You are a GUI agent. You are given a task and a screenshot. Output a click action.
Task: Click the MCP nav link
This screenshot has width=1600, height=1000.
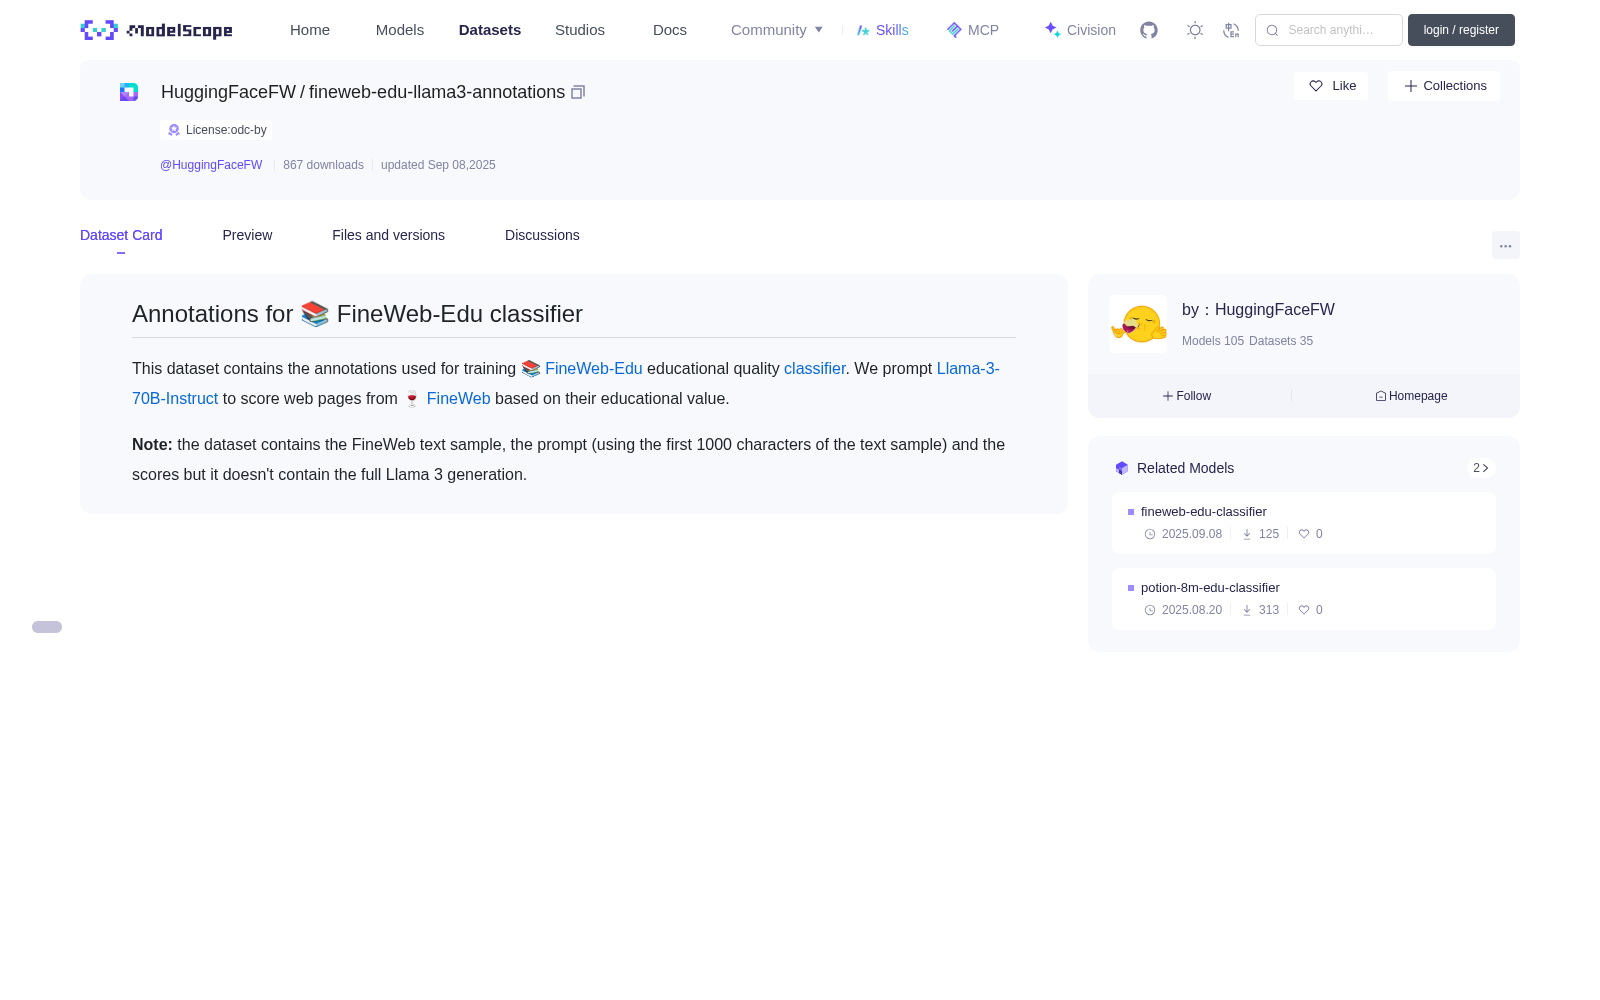[973, 30]
